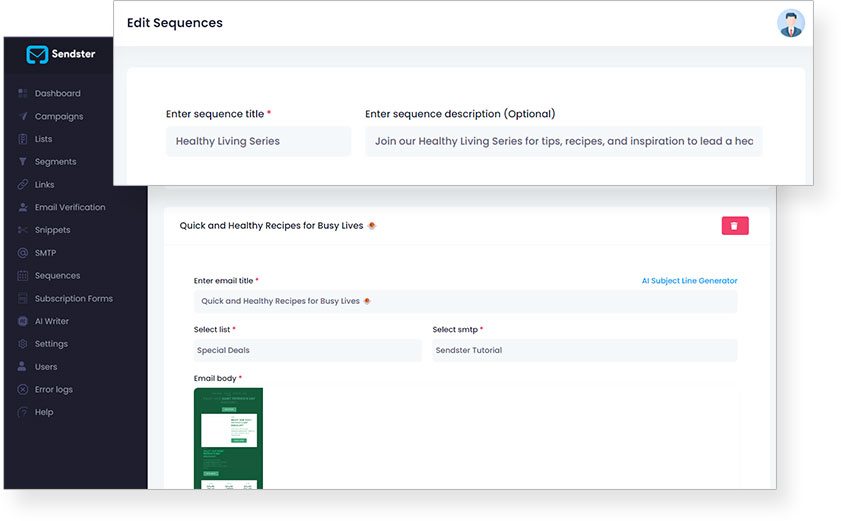Viewport: 841px width, 521px height.
Task: Click the Subscription Forms icon
Action: pyautogui.click(x=23, y=298)
